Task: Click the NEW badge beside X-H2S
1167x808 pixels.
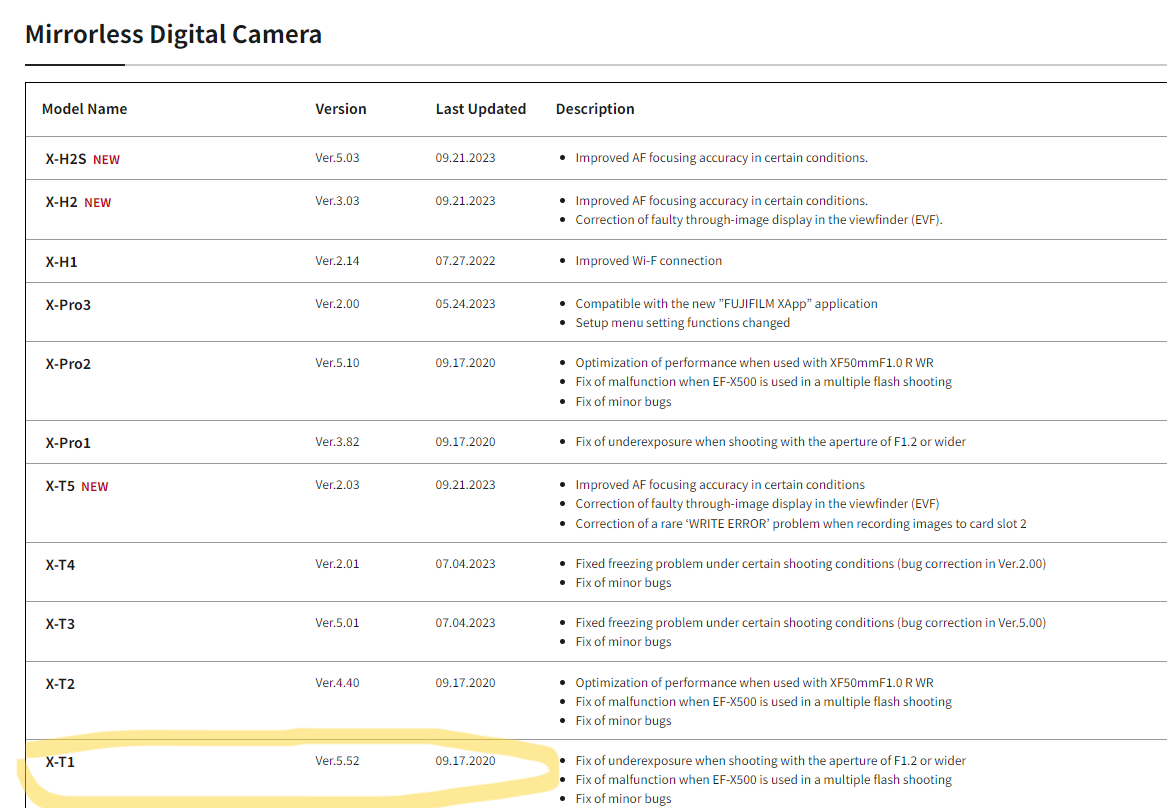Action: pyautogui.click(x=106, y=160)
